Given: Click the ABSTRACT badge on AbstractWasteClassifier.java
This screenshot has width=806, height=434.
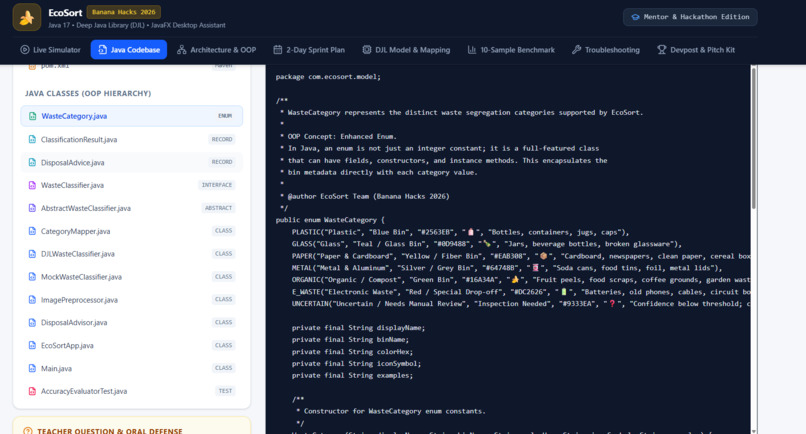Looking at the screenshot, I should 218,208.
